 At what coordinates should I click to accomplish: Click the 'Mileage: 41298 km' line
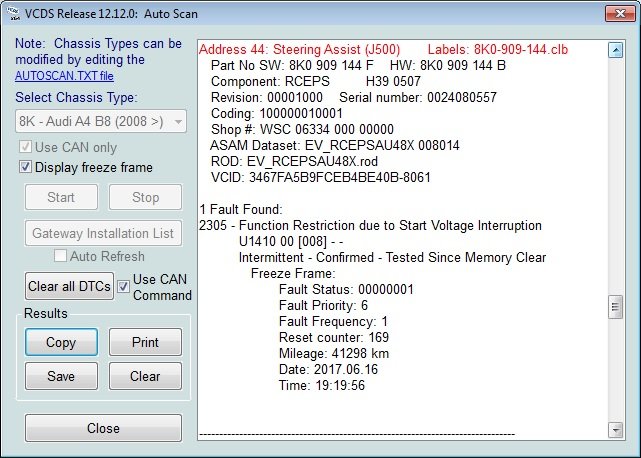tap(334, 353)
